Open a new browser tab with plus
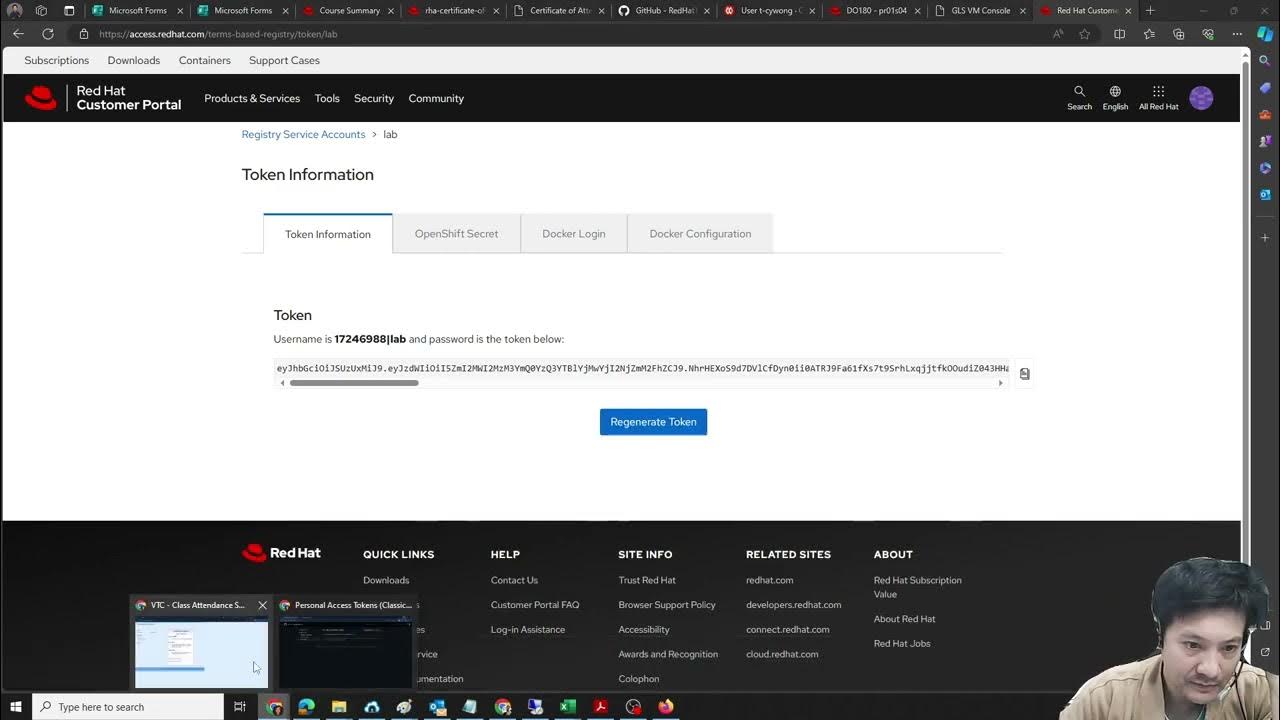Screen dimensions: 1280x720 (x=1150, y=10)
